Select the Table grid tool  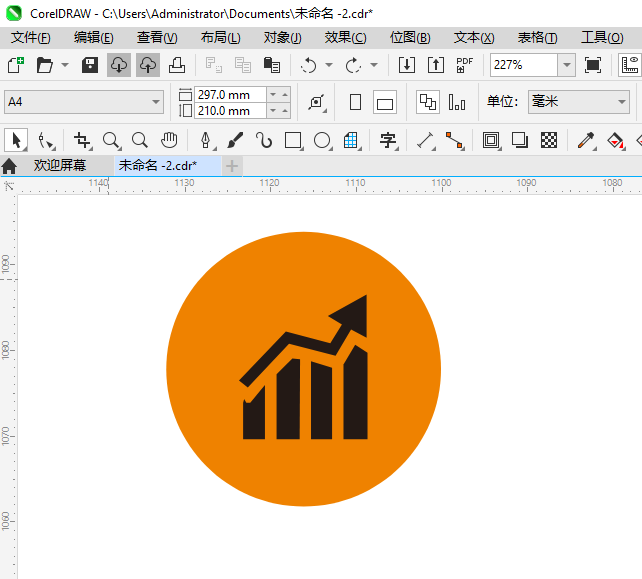[351, 140]
